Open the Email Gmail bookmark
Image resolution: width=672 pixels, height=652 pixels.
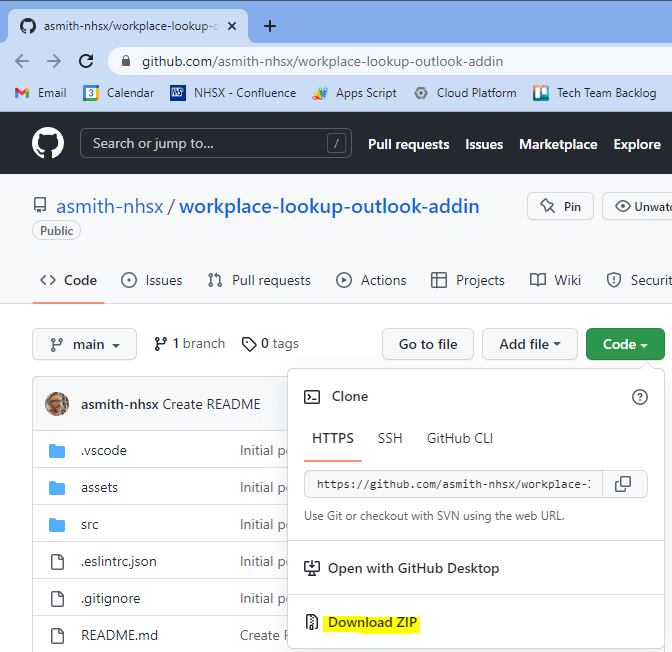click(41, 93)
